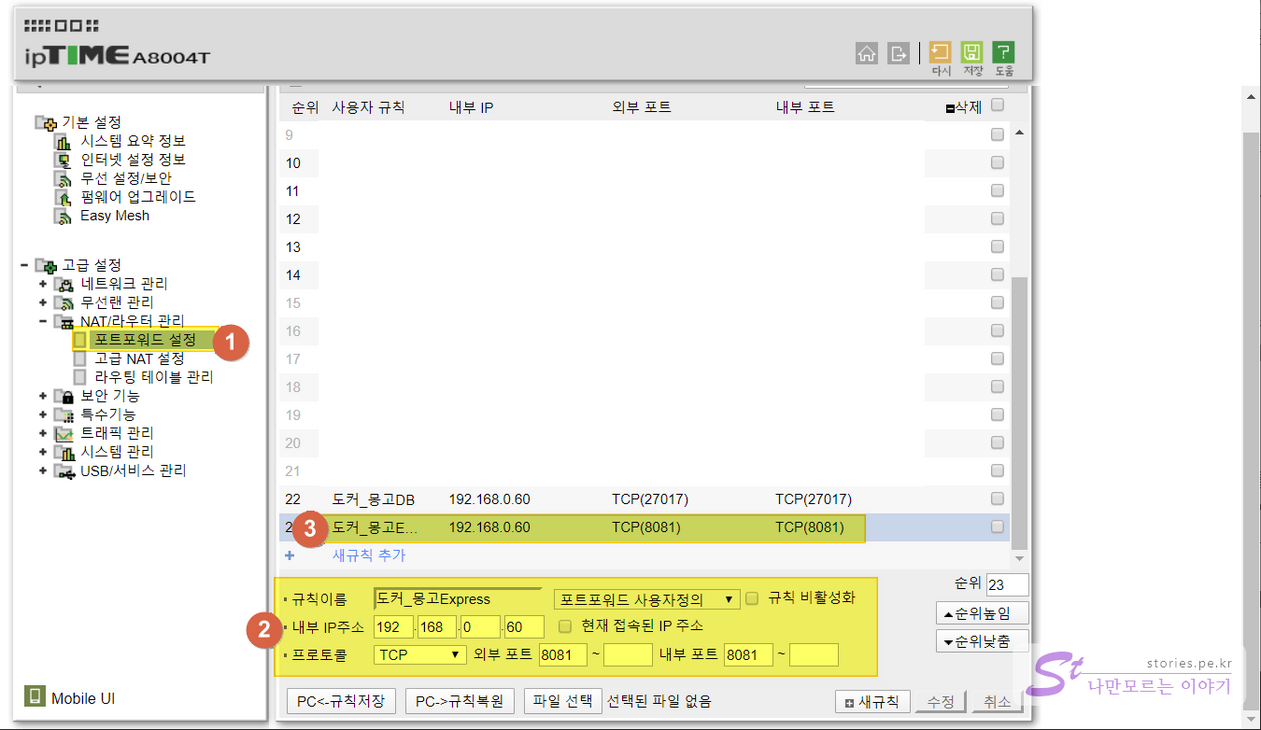Viewport: 1261px width, 730px height.
Task: Open the 포트포워드 사용자정의 dropdown
Action: (x=646, y=599)
